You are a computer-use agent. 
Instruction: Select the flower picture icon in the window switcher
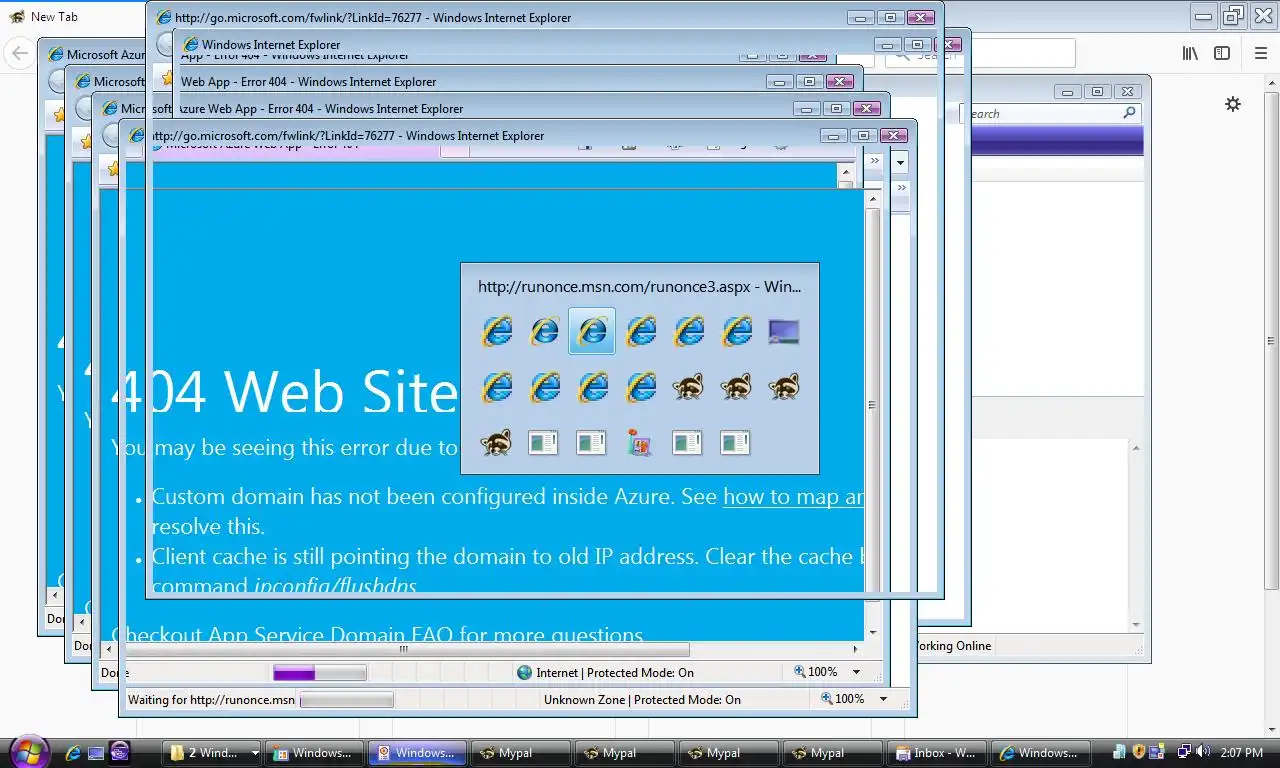(640, 442)
